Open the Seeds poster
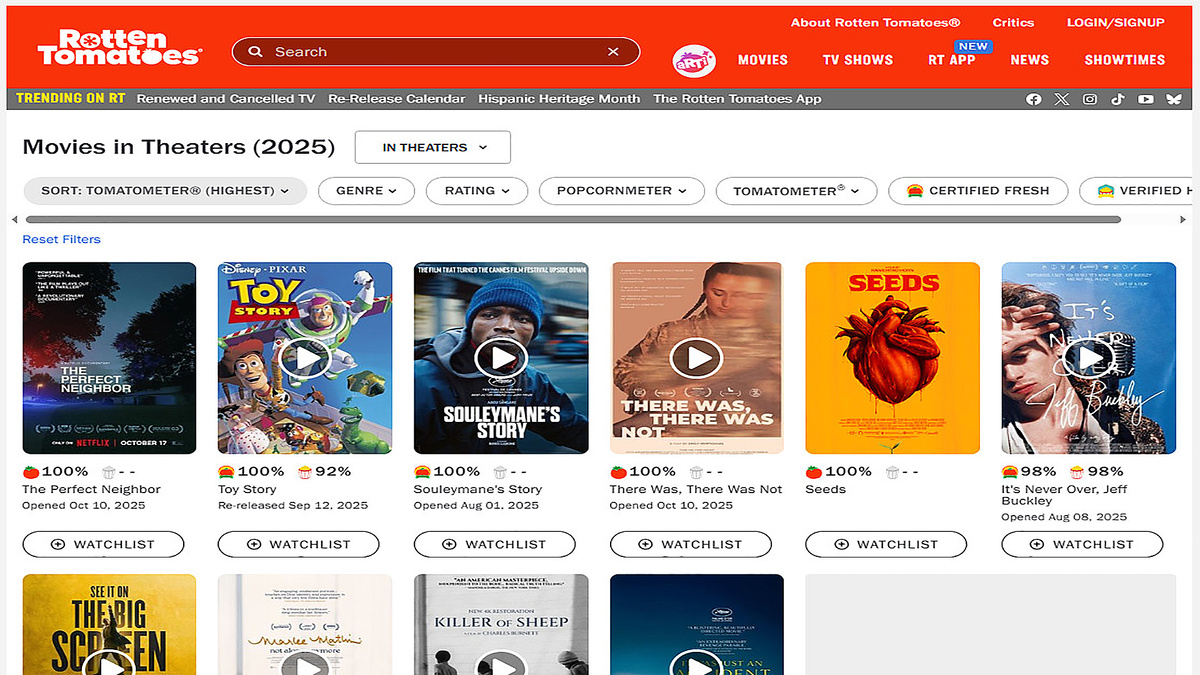The height and width of the screenshot is (675, 1200). coord(892,358)
